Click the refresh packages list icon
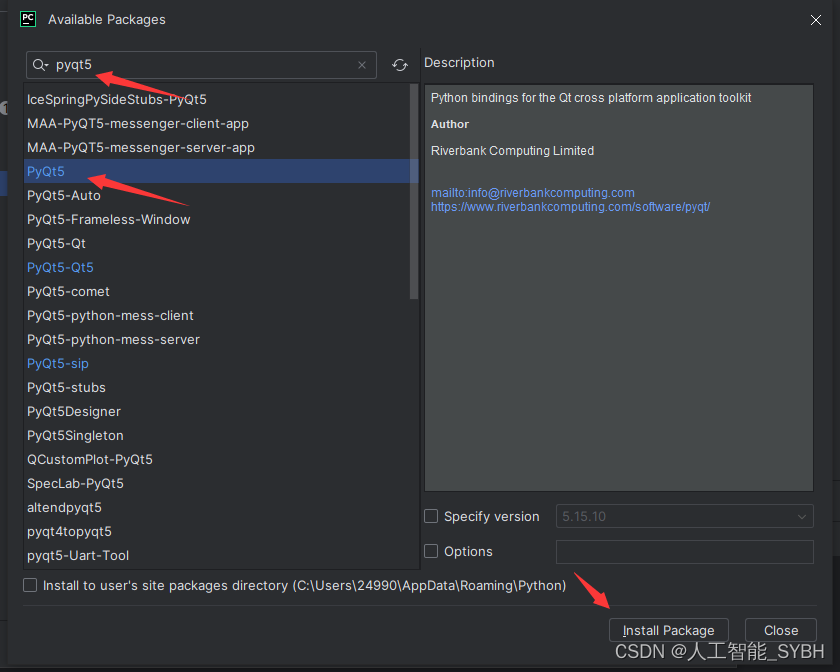This screenshot has width=840, height=672. 400,65
